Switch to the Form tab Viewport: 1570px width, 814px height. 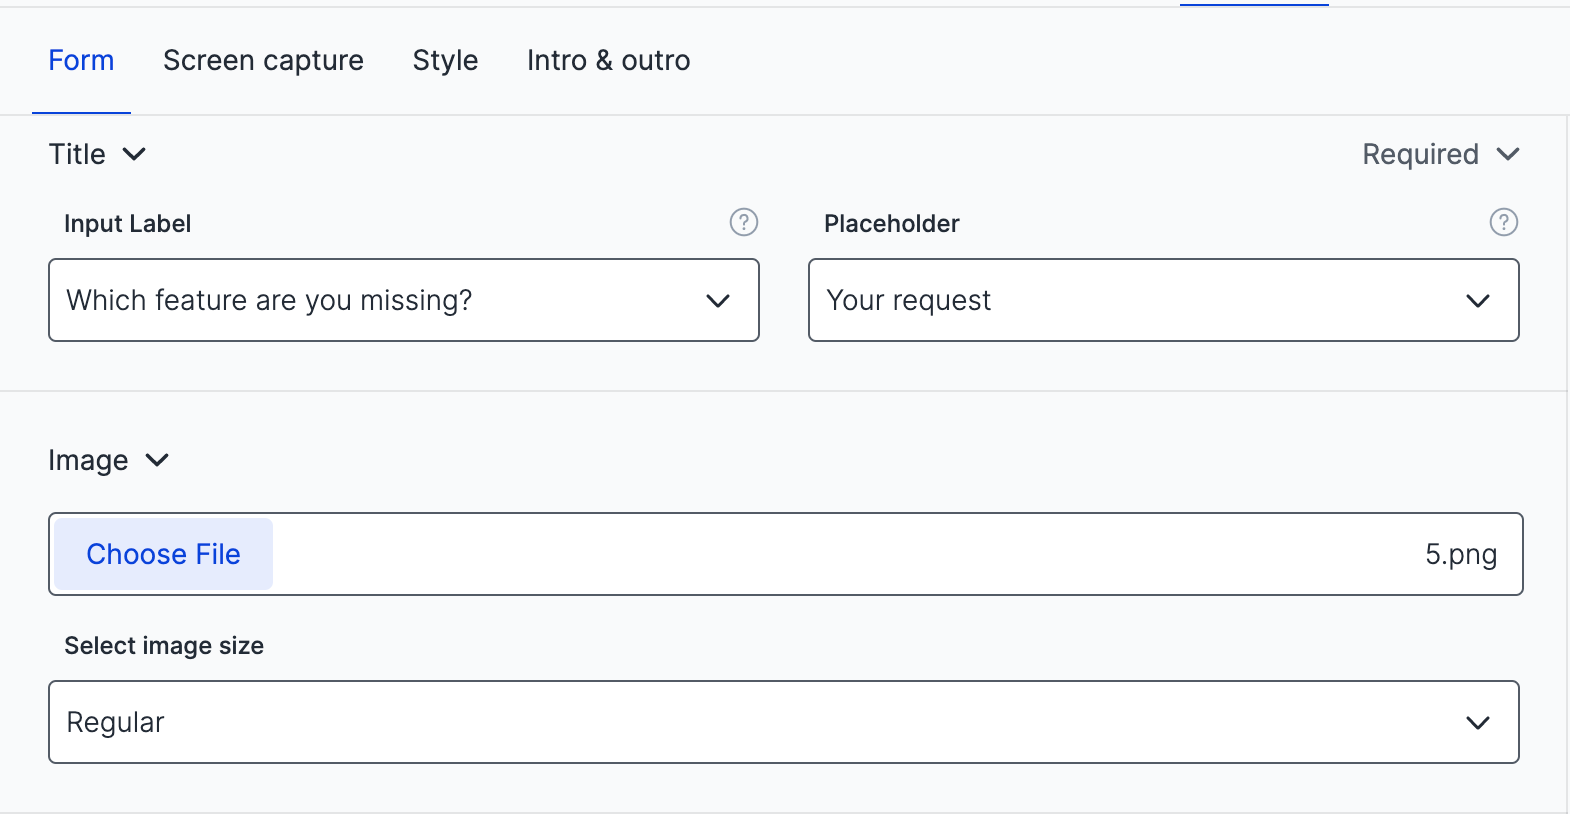[x=81, y=61]
